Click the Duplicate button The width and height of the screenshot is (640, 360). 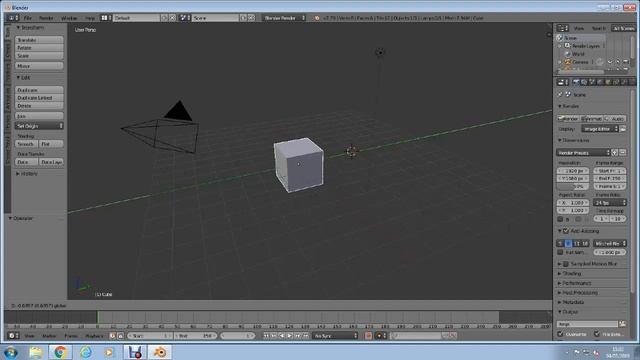coord(39,90)
